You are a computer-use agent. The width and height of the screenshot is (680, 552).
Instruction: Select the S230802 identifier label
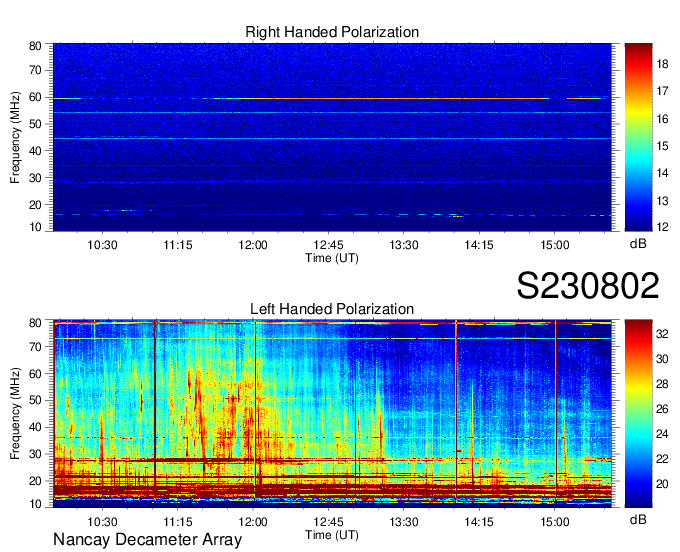pos(588,286)
